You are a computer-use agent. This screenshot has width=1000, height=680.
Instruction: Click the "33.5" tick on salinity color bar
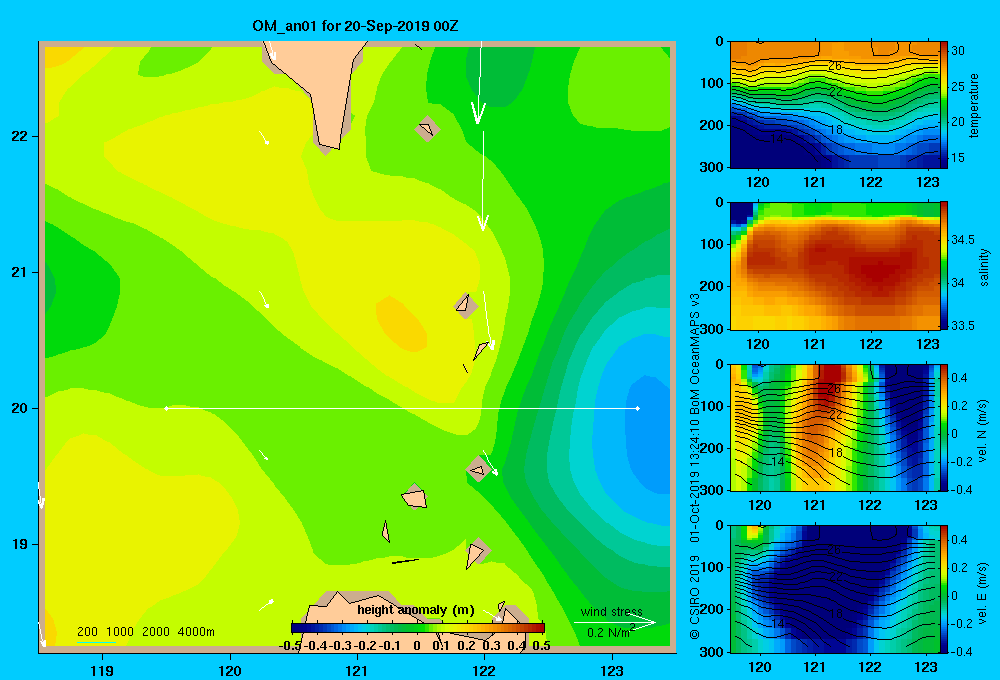[963, 325]
